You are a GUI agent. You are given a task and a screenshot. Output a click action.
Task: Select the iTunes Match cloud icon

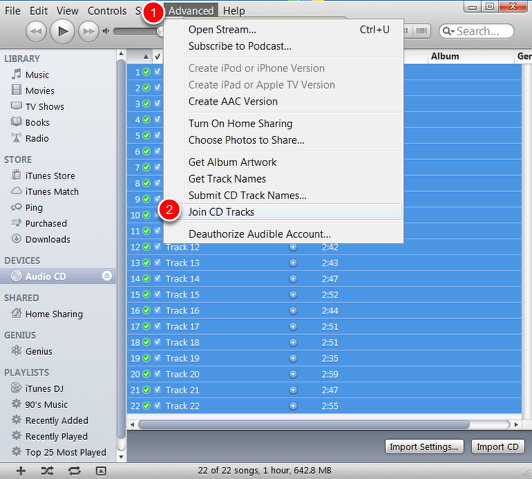pyautogui.click(x=16, y=191)
